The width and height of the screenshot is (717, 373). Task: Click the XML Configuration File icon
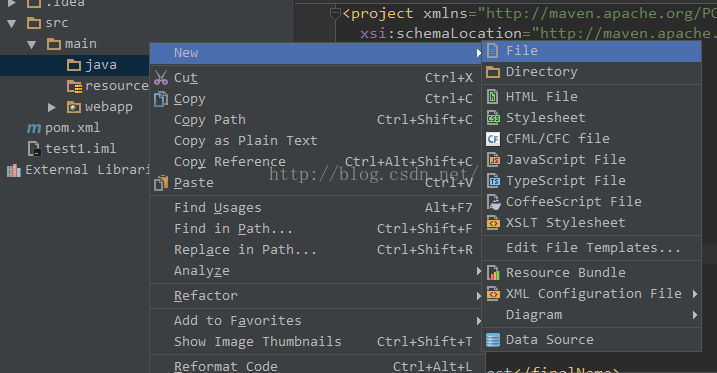493,294
